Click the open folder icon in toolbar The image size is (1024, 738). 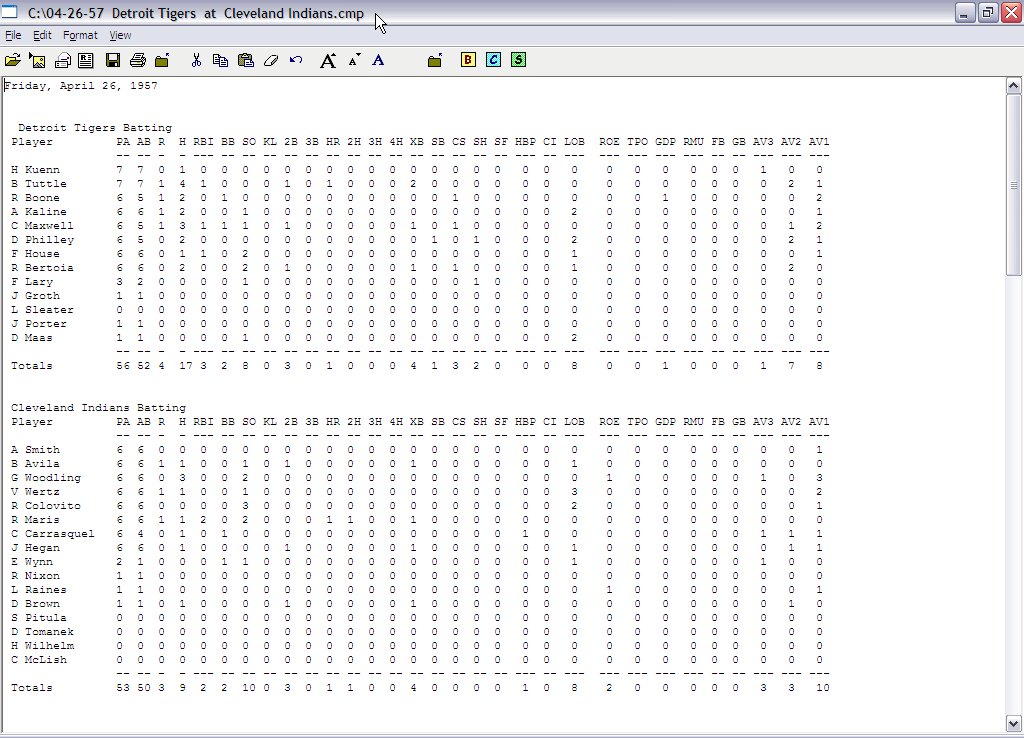12,61
